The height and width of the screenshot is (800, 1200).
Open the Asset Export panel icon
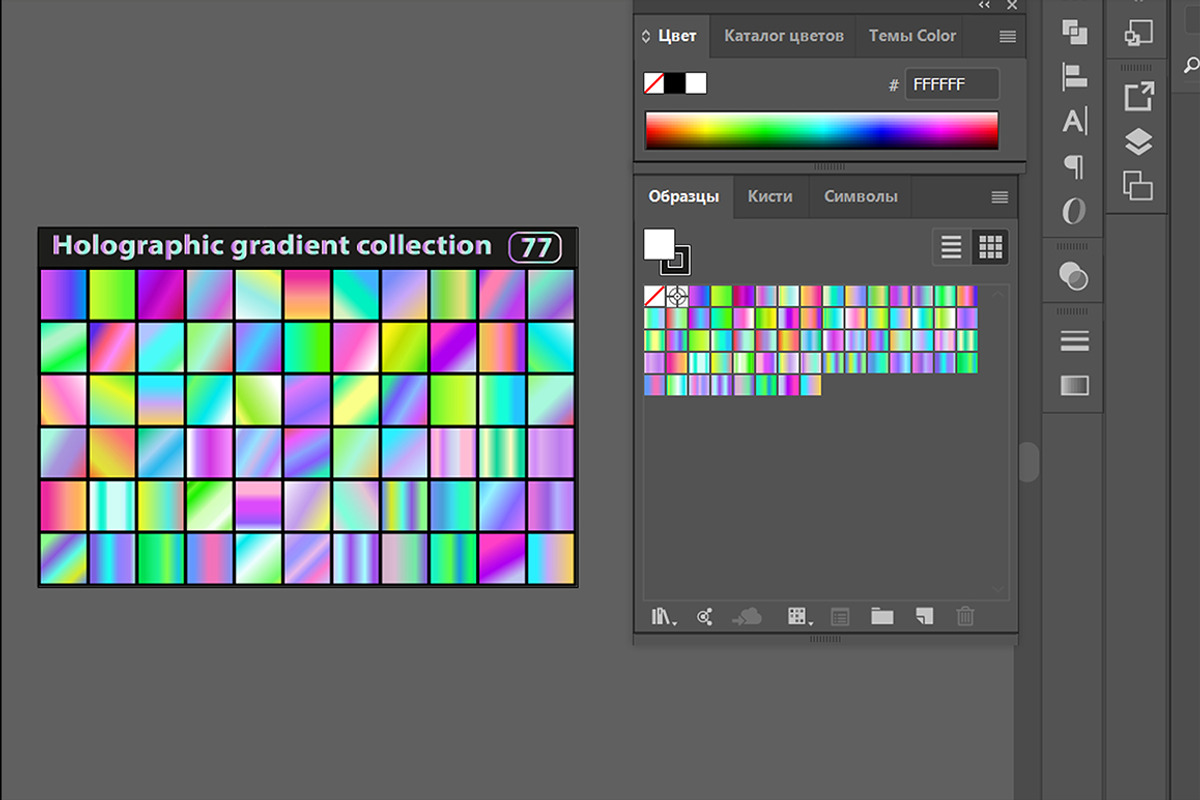pos(1138,96)
